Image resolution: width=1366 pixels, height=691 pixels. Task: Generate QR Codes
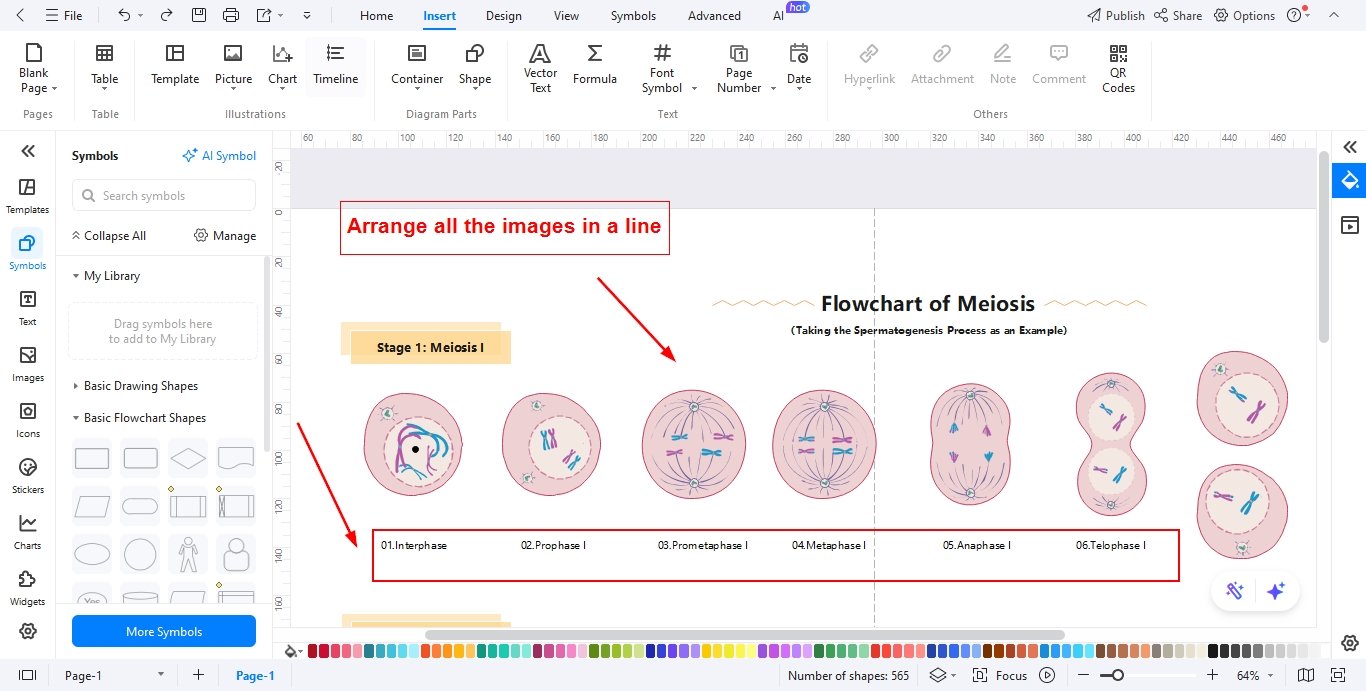click(1118, 68)
